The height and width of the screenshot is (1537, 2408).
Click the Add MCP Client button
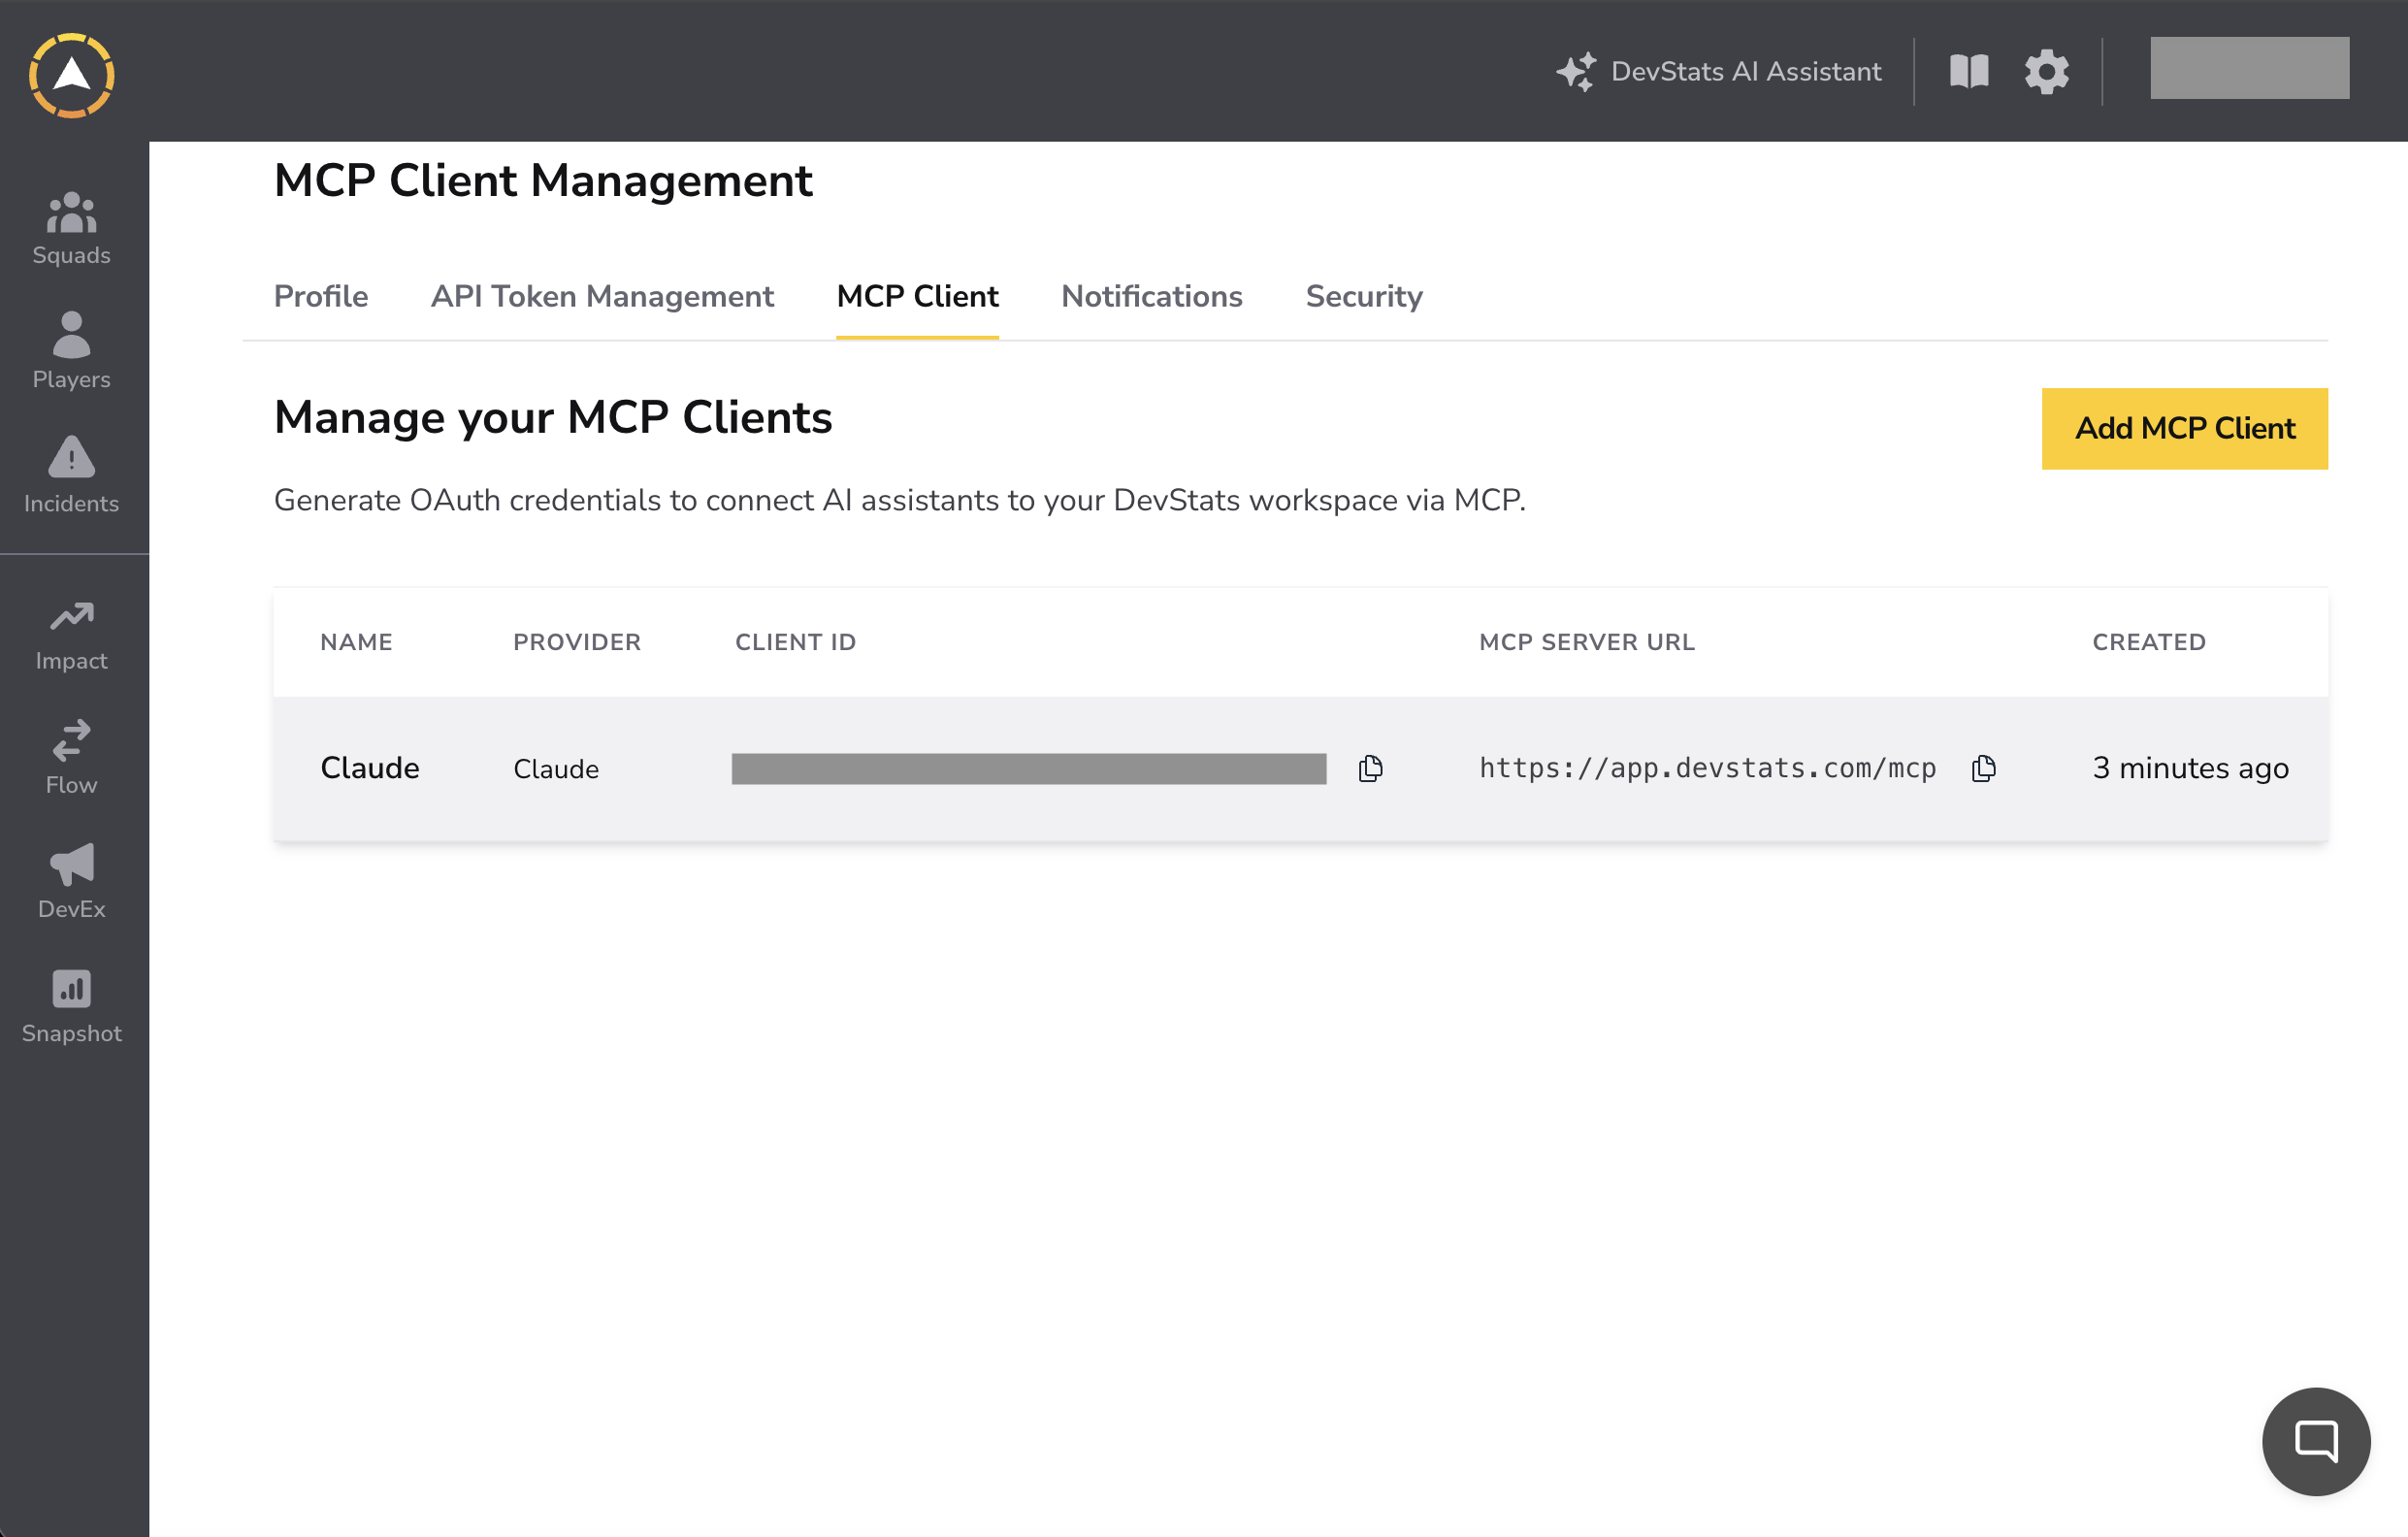pyautogui.click(x=2185, y=428)
